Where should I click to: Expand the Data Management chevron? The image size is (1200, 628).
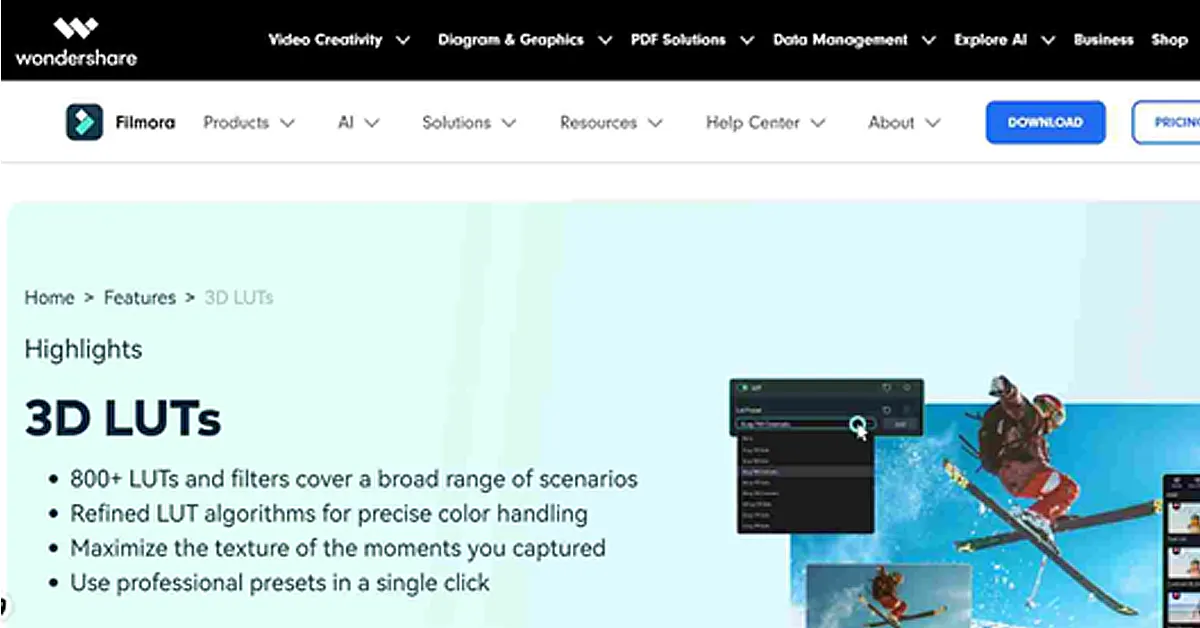(929, 41)
